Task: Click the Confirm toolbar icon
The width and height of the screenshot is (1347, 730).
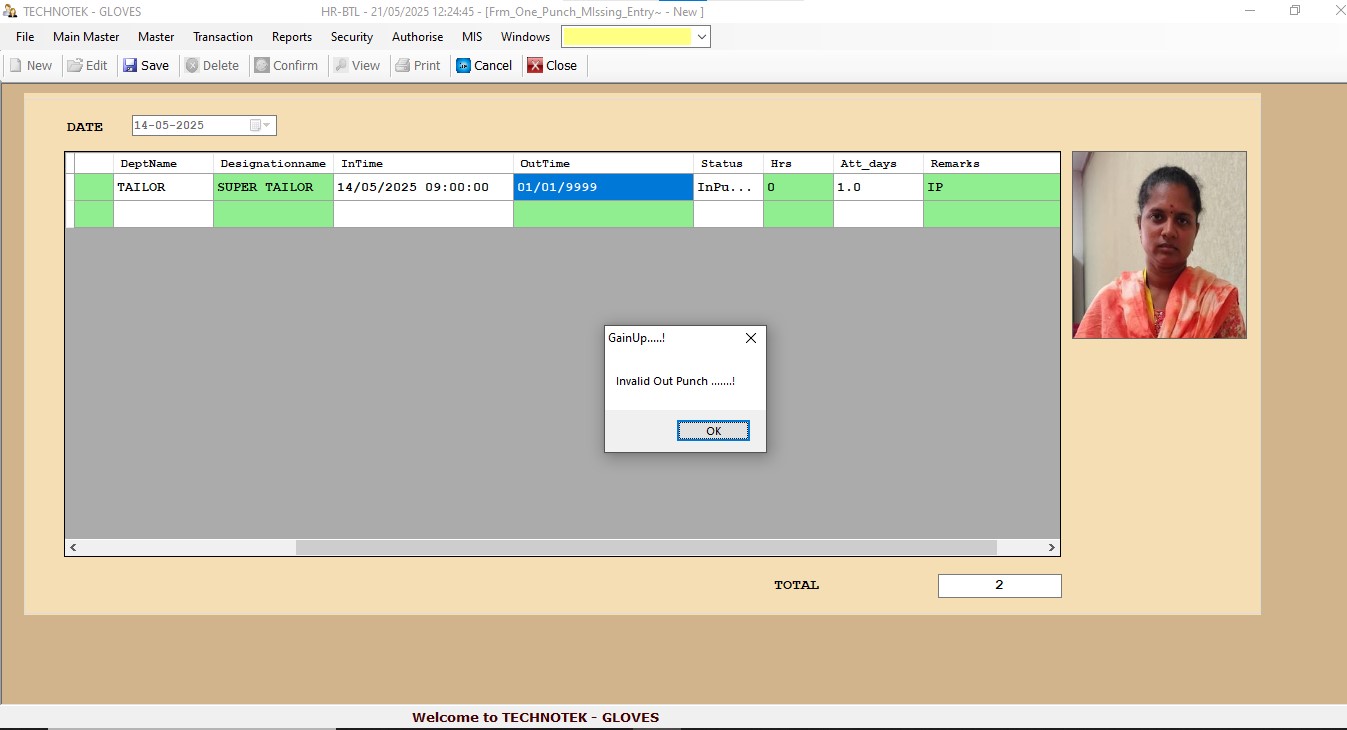Action: tap(262, 66)
